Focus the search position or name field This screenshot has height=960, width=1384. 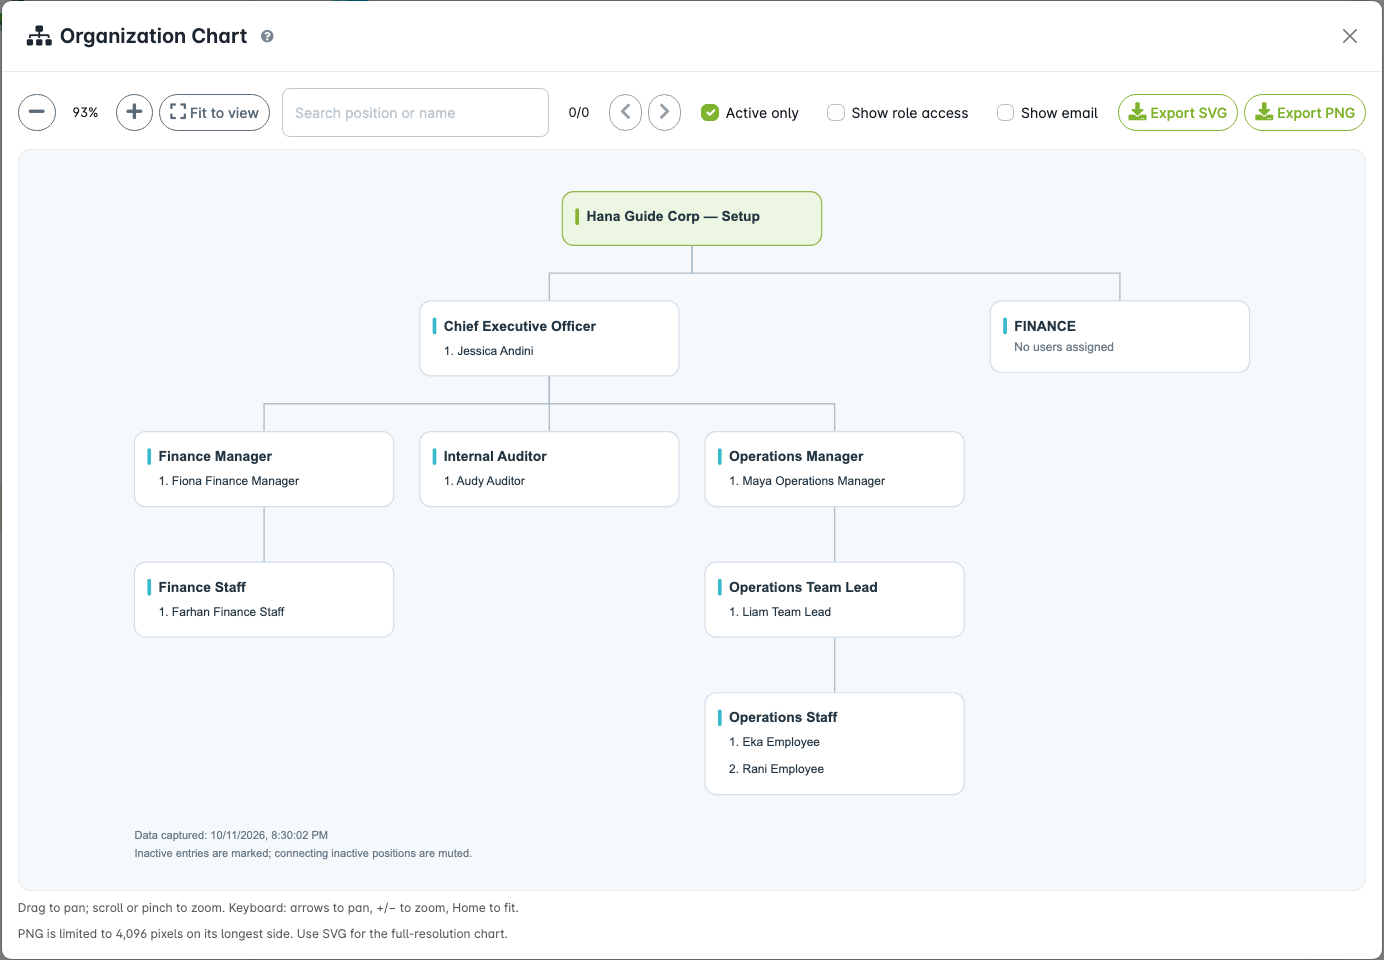click(415, 112)
